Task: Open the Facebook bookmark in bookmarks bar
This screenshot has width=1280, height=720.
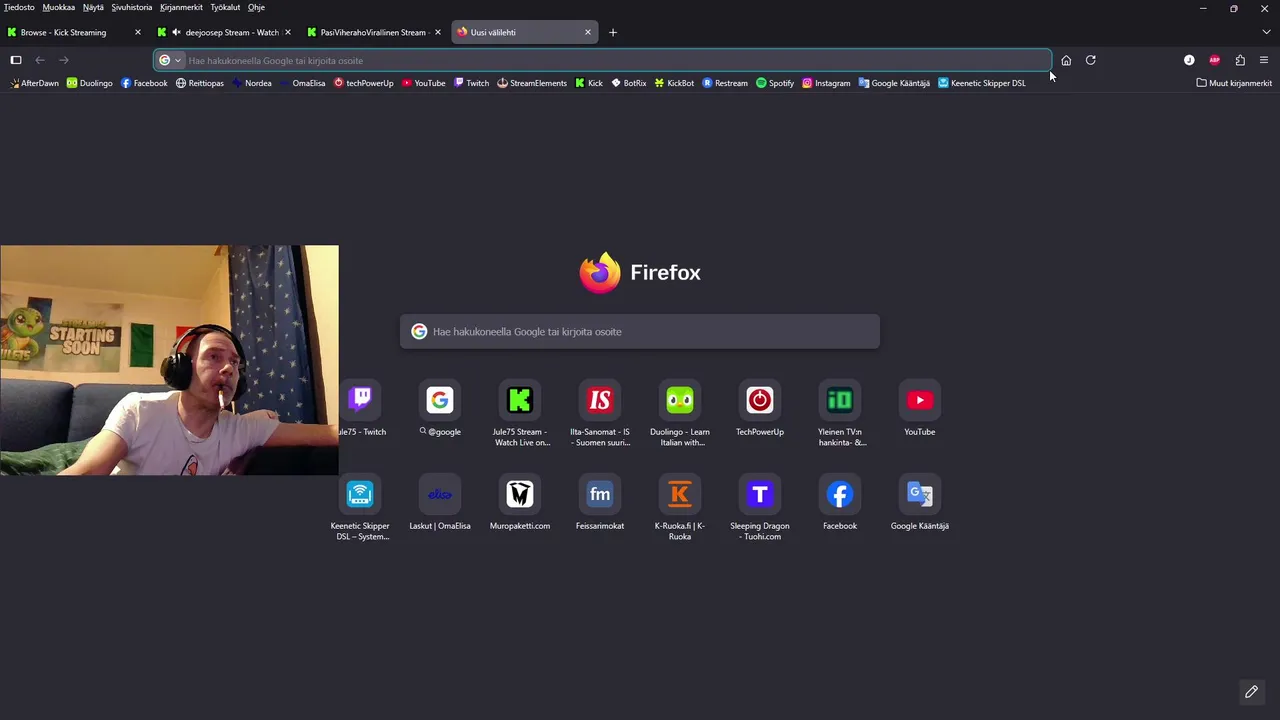Action: point(144,83)
